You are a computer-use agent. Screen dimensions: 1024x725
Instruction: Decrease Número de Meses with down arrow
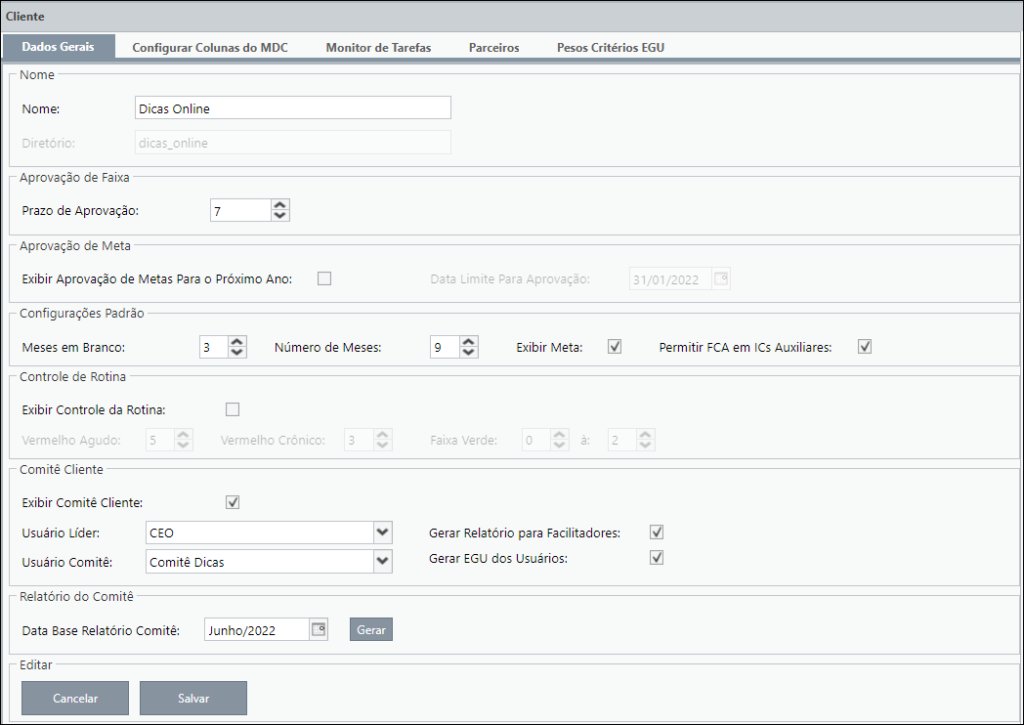pyautogui.click(x=468, y=352)
